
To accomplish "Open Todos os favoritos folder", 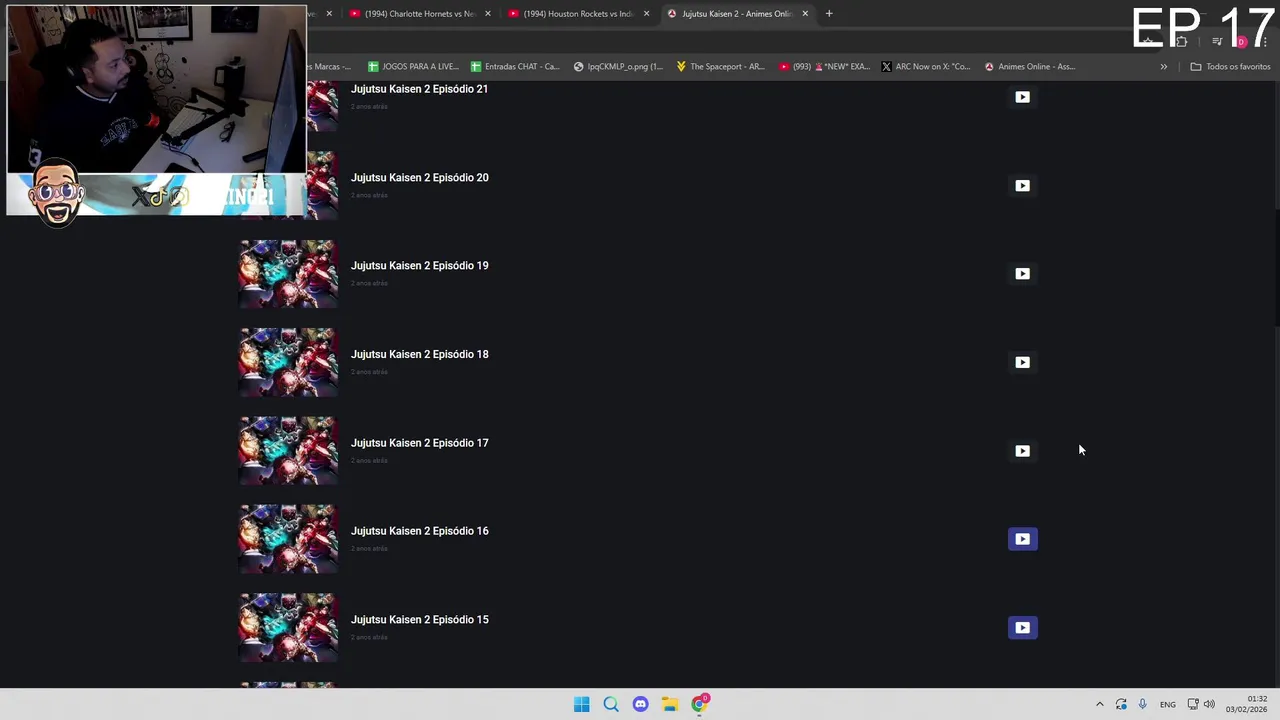I will 1230,67.
